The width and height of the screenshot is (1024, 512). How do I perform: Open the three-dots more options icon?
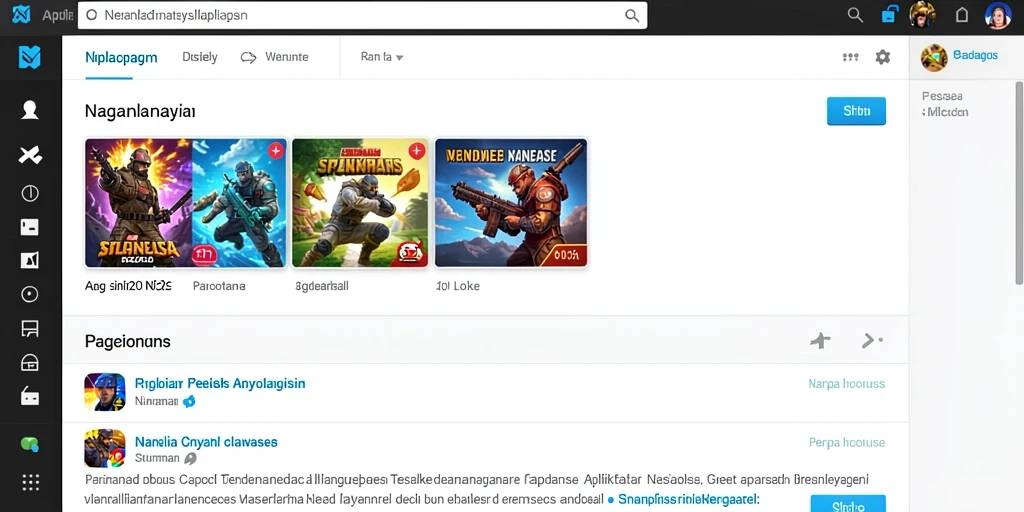point(850,57)
